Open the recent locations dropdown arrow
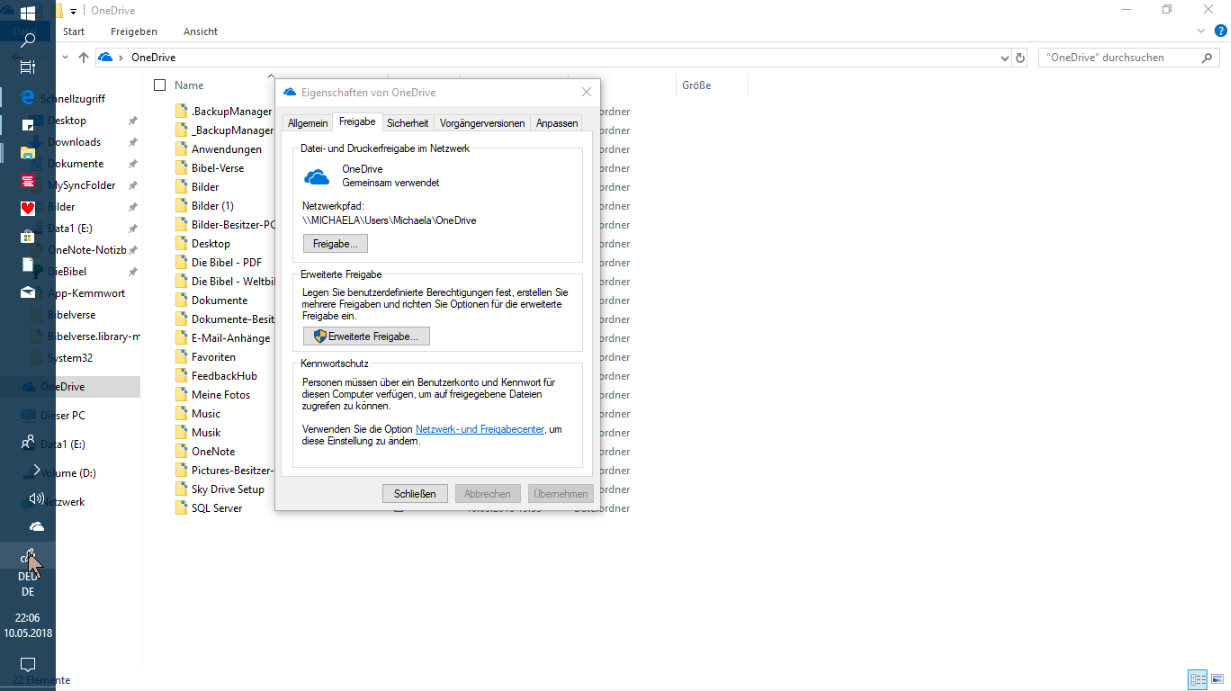The height and width of the screenshot is (691, 1231). (x=65, y=58)
